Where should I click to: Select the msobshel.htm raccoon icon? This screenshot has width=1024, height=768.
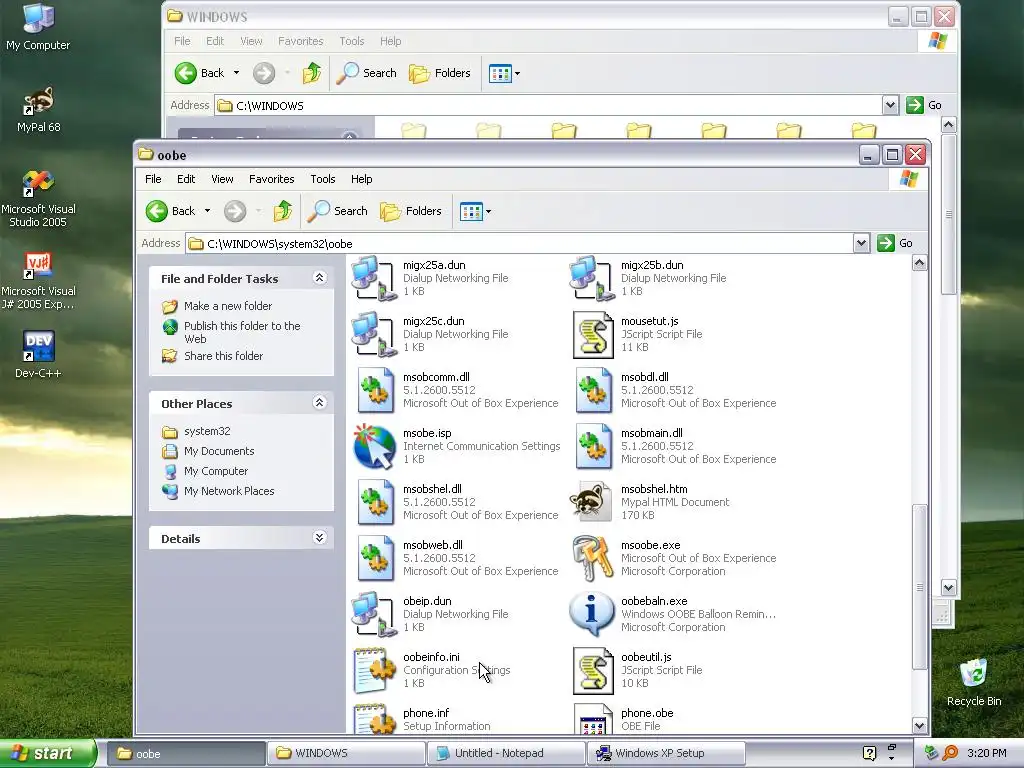[x=591, y=502]
